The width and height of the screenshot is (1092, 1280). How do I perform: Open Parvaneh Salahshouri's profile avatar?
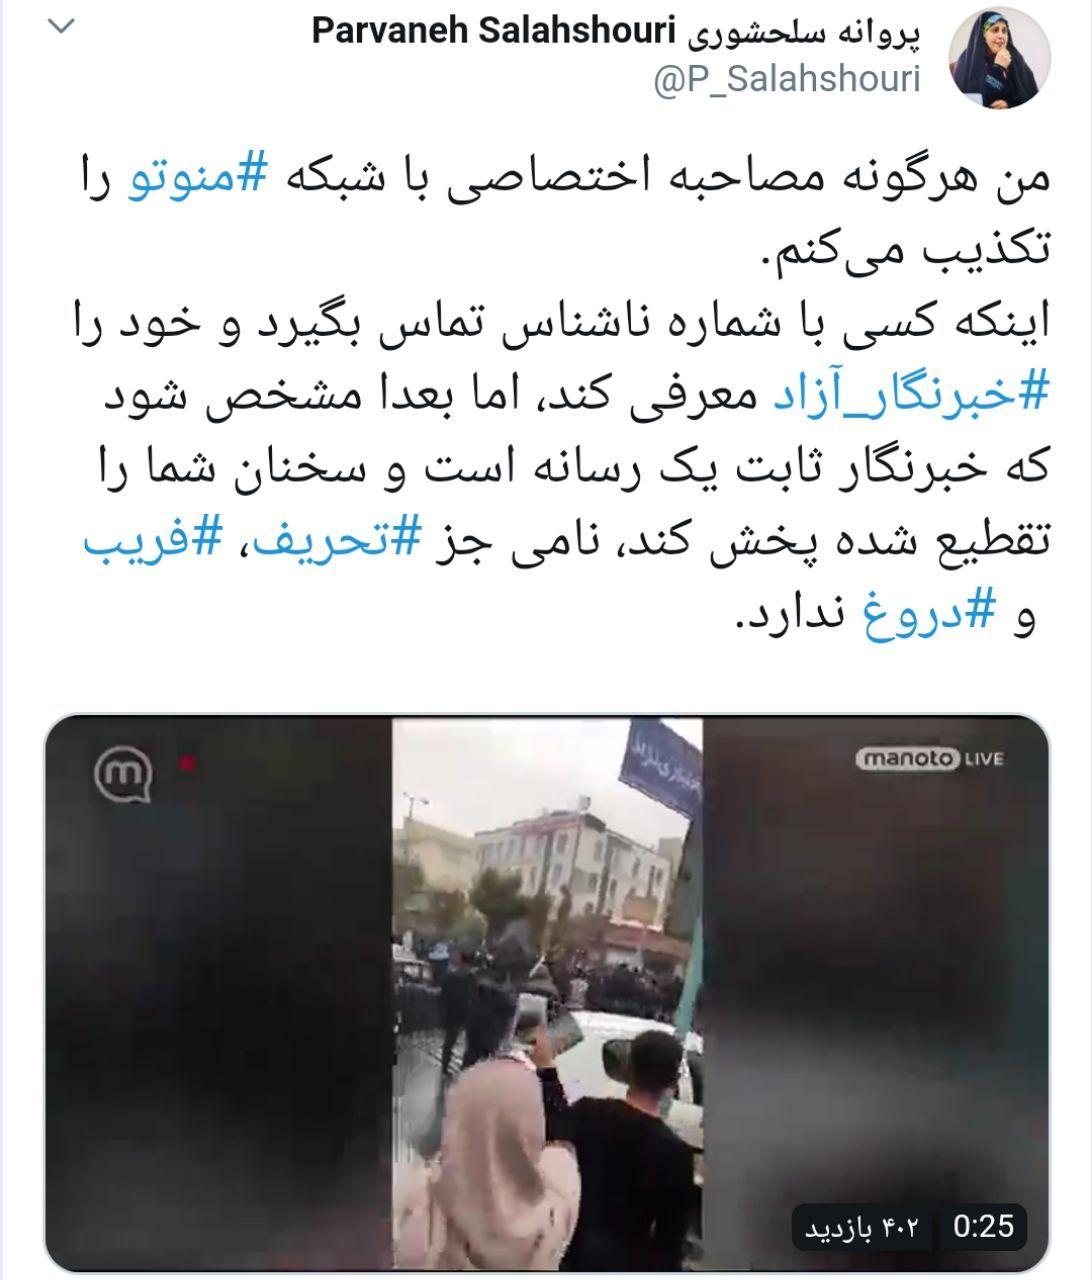tap(998, 61)
